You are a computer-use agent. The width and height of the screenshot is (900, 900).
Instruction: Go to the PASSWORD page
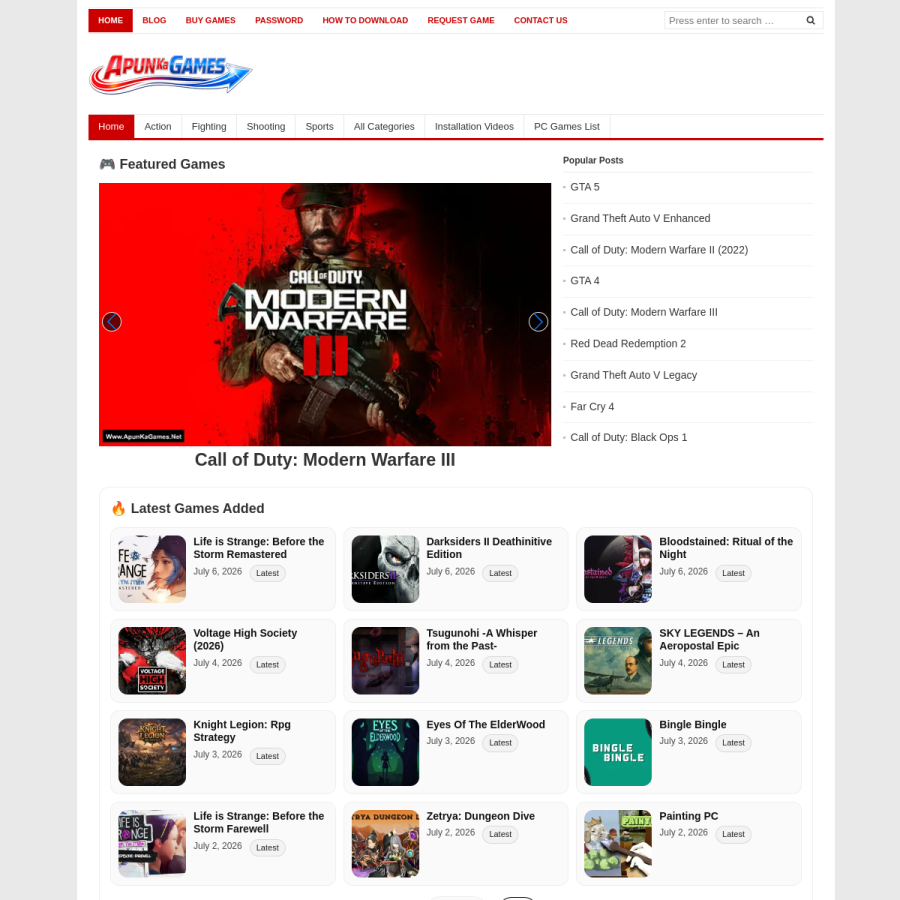point(279,21)
